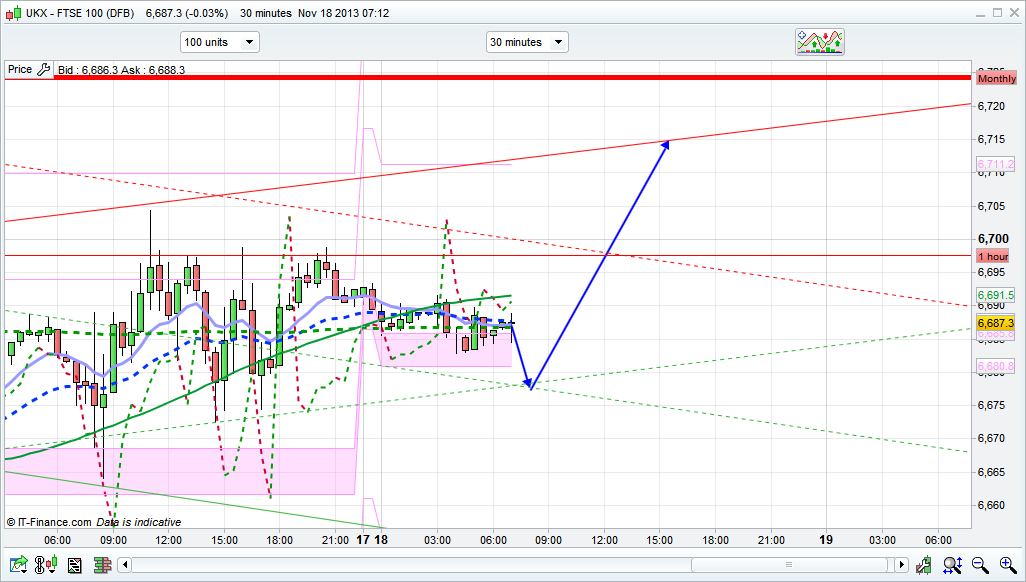Expand the 30 minutes timeframe dropdown
The image size is (1026, 582).
tap(527, 42)
